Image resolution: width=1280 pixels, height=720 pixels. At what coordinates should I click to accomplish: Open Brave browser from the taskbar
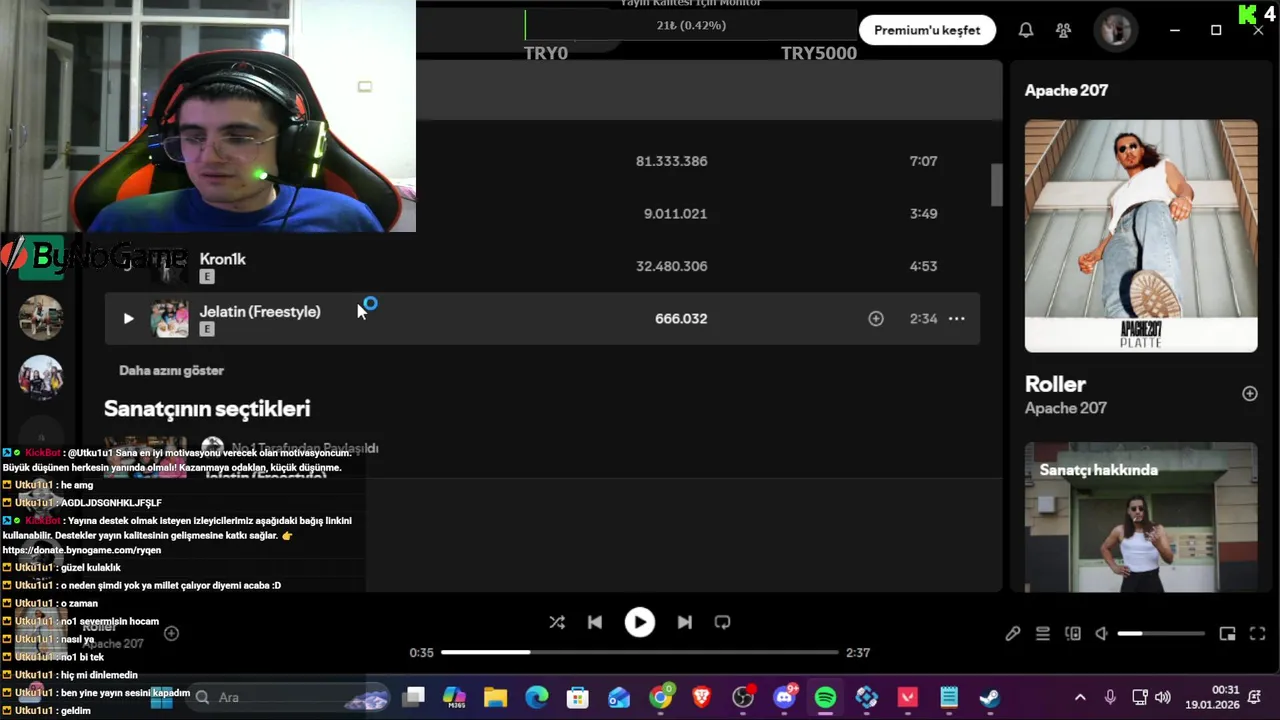pos(702,697)
